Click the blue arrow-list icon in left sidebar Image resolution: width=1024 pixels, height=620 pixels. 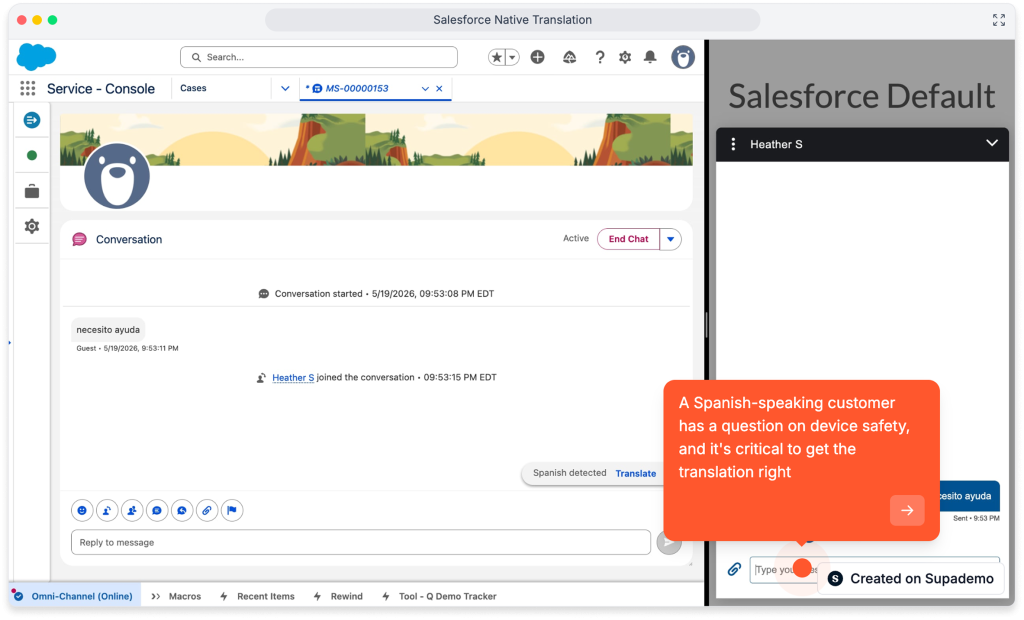pyautogui.click(x=31, y=120)
